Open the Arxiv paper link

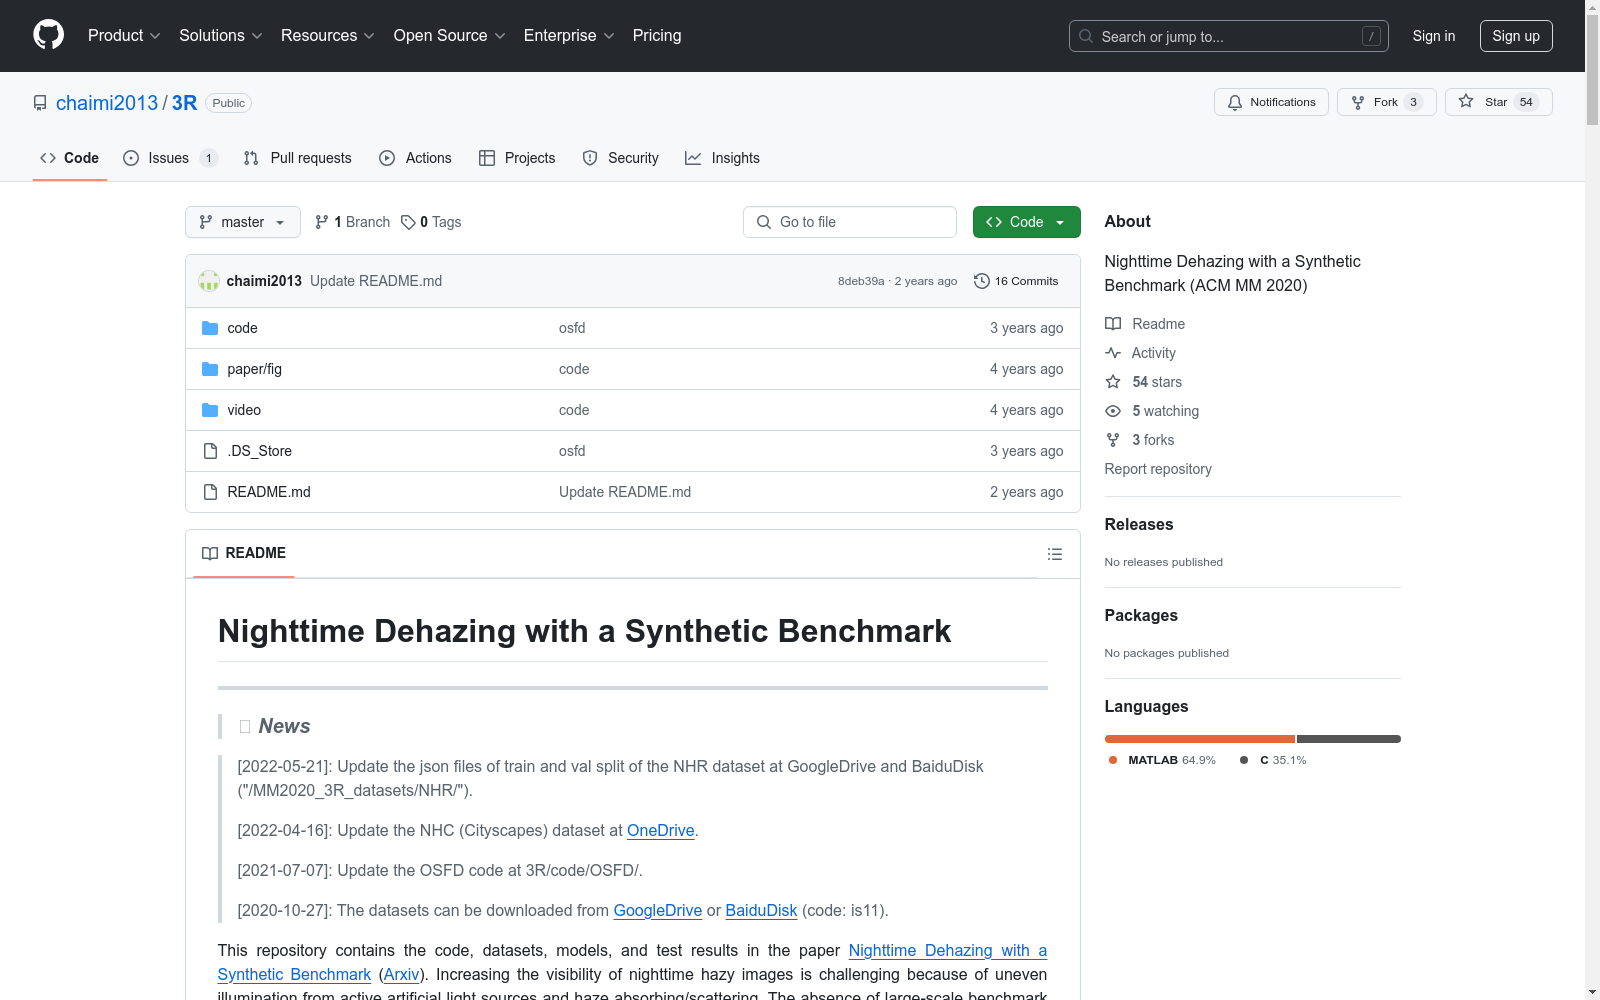402,974
